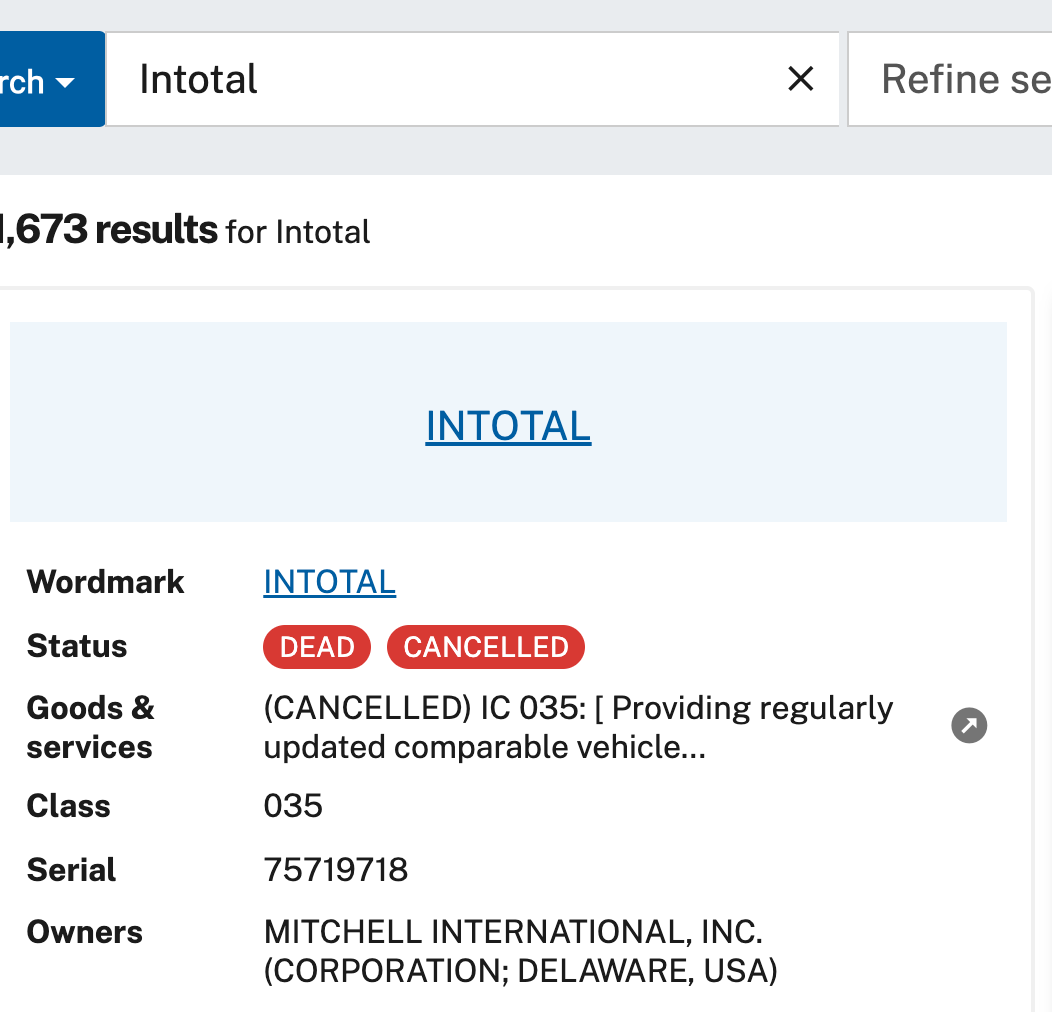Image resolution: width=1052 pixels, height=1012 pixels.
Task: Click the serial number 75719718
Action: tap(336, 870)
